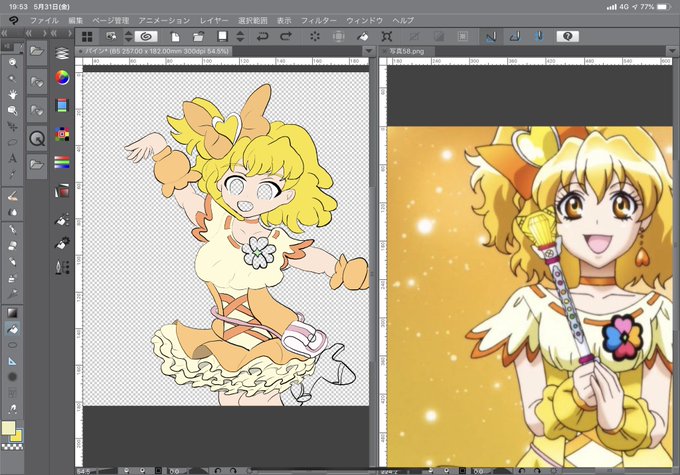
Task: Expand the up-down stepper beside spiral button
Action: click(x=128, y=36)
